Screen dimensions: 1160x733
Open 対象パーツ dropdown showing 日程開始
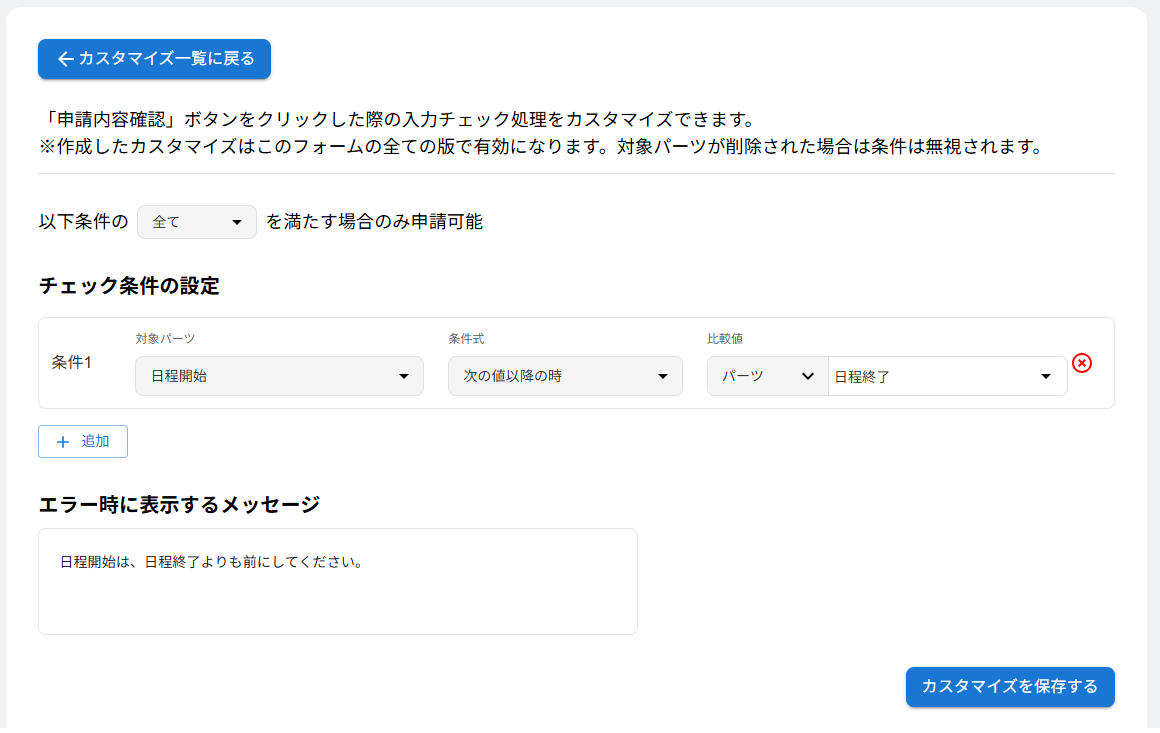(279, 376)
